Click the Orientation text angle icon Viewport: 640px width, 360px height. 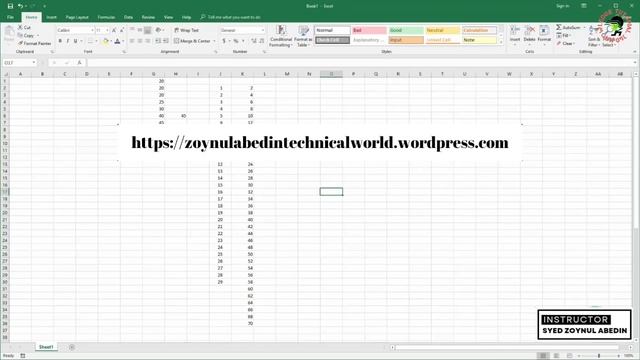pyautogui.click(x=158, y=30)
